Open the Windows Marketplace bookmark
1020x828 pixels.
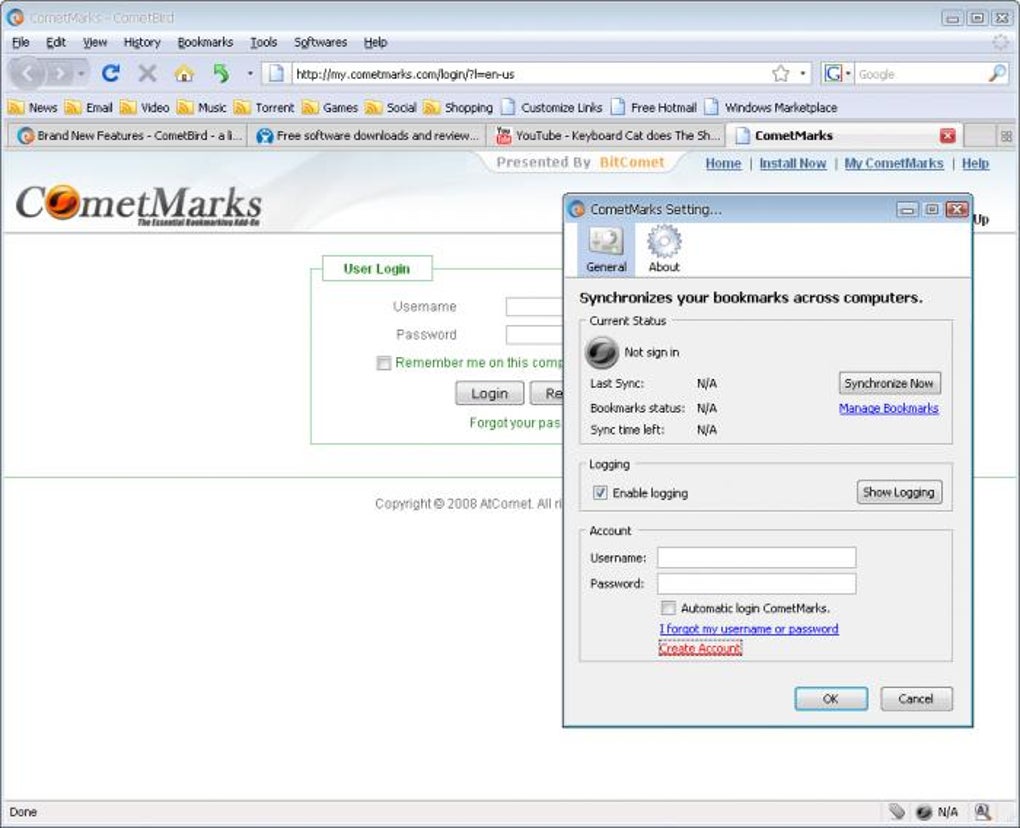[x=771, y=107]
